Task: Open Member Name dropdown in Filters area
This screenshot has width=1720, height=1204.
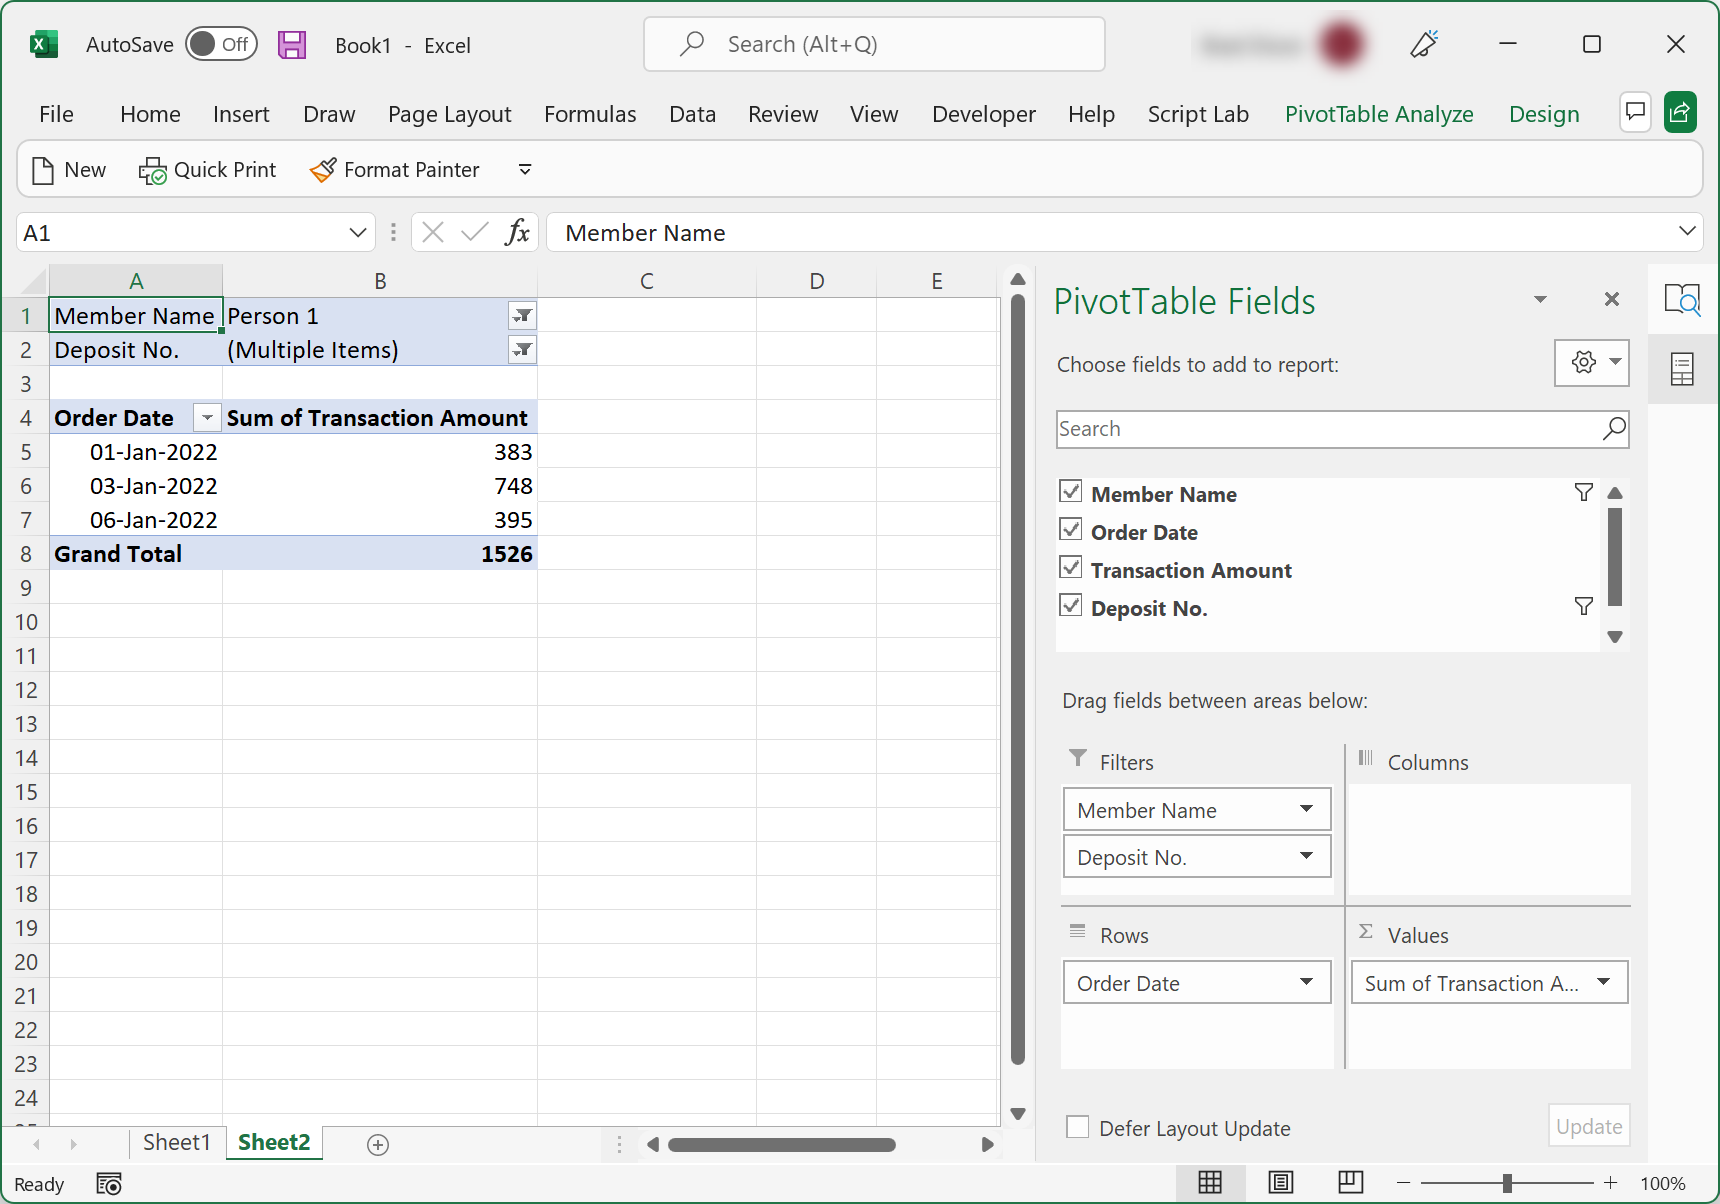Action: pyautogui.click(x=1306, y=809)
